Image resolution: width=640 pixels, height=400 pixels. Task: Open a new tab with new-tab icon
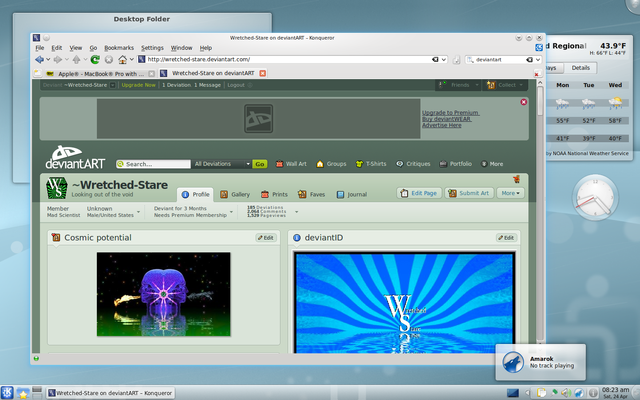(38, 73)
